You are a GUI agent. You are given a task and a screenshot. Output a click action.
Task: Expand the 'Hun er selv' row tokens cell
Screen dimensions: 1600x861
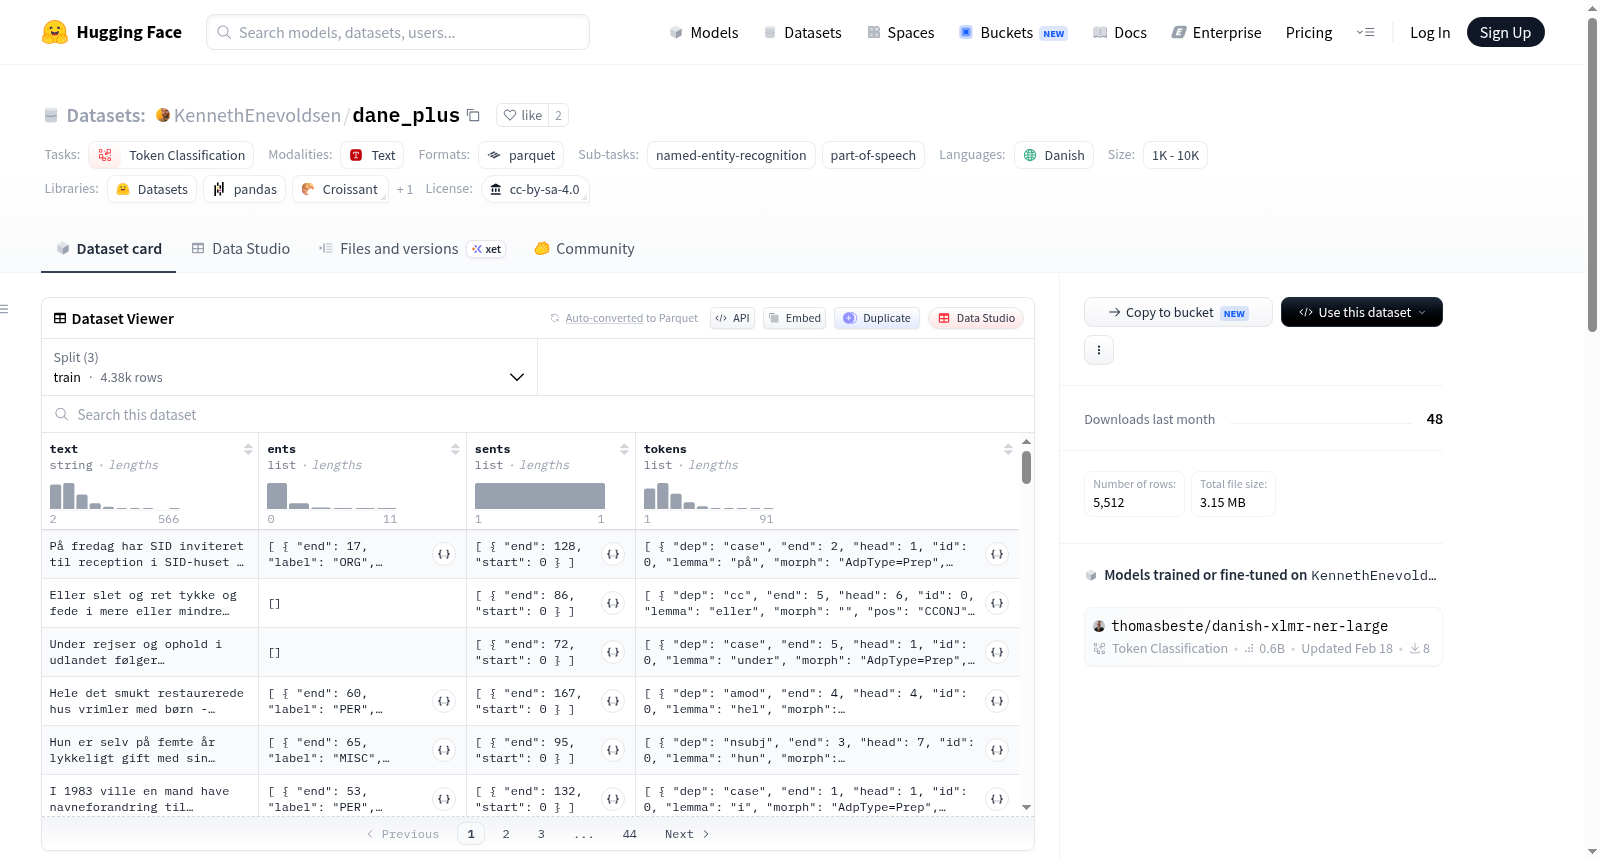(997, 750)
